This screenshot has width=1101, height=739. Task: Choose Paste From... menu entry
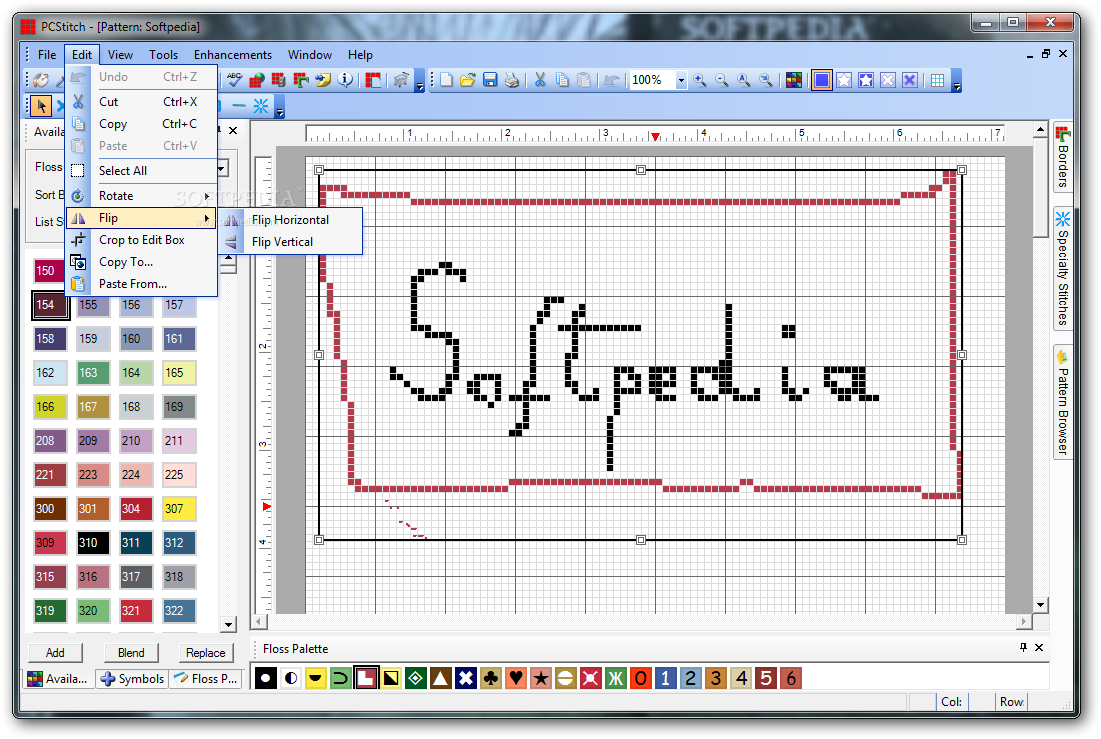[x=140, y=284]
